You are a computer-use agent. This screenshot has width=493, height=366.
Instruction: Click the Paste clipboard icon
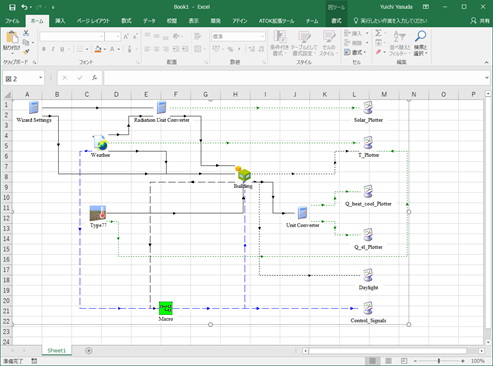tap(12, 37)
